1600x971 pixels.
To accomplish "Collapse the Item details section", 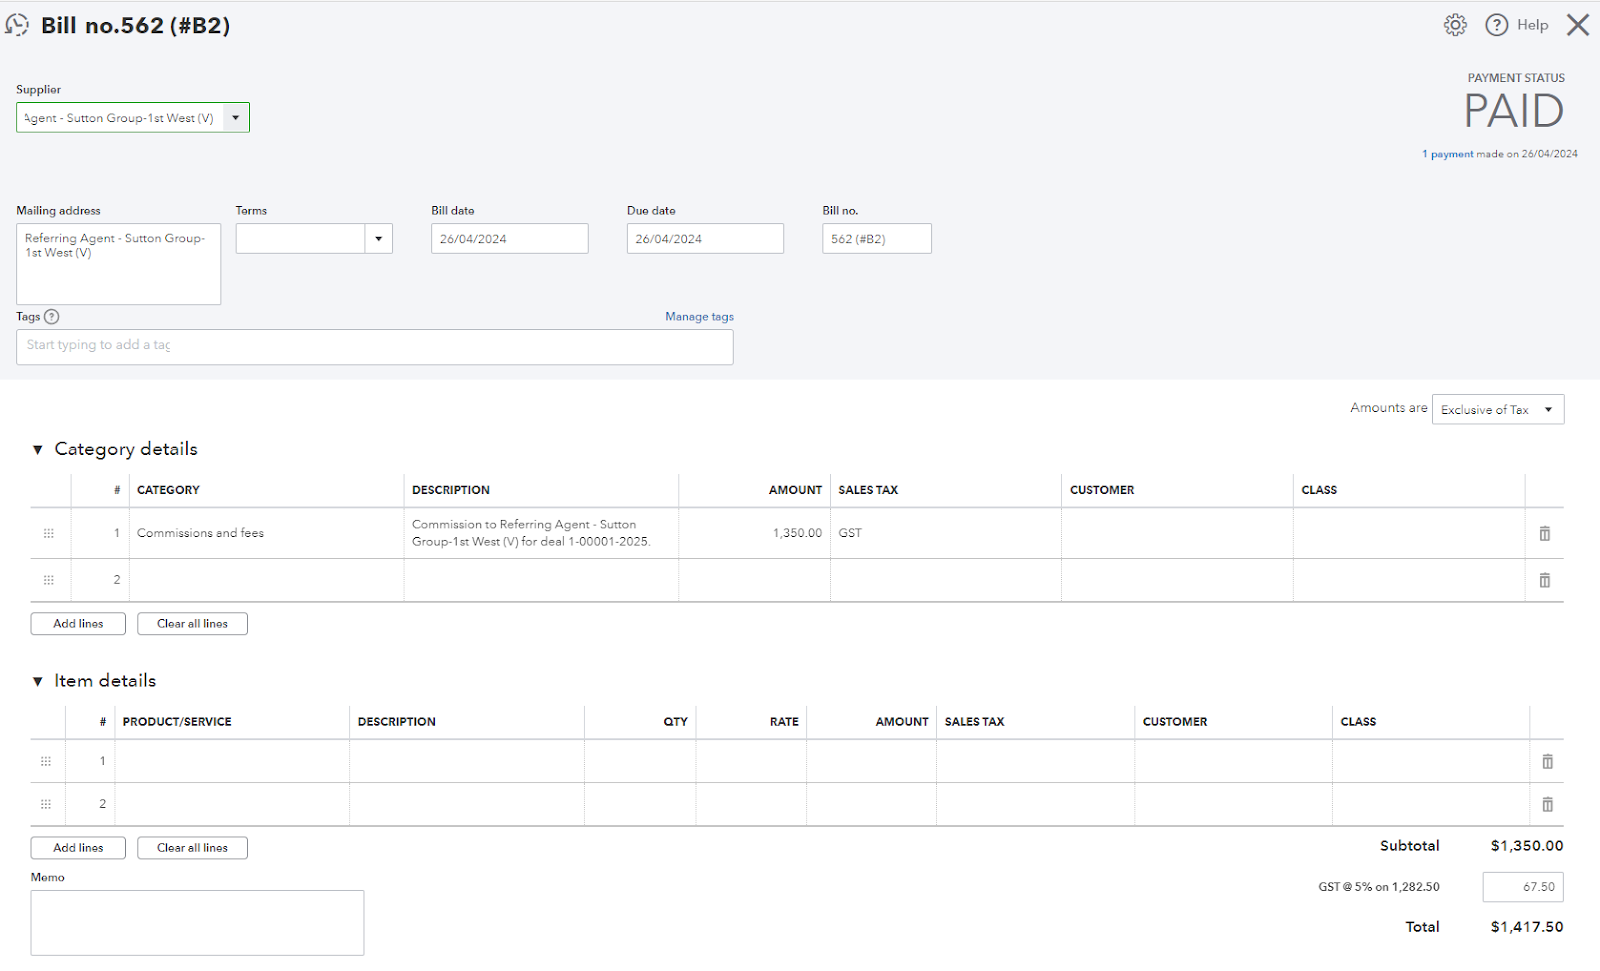I will point(38,682).
